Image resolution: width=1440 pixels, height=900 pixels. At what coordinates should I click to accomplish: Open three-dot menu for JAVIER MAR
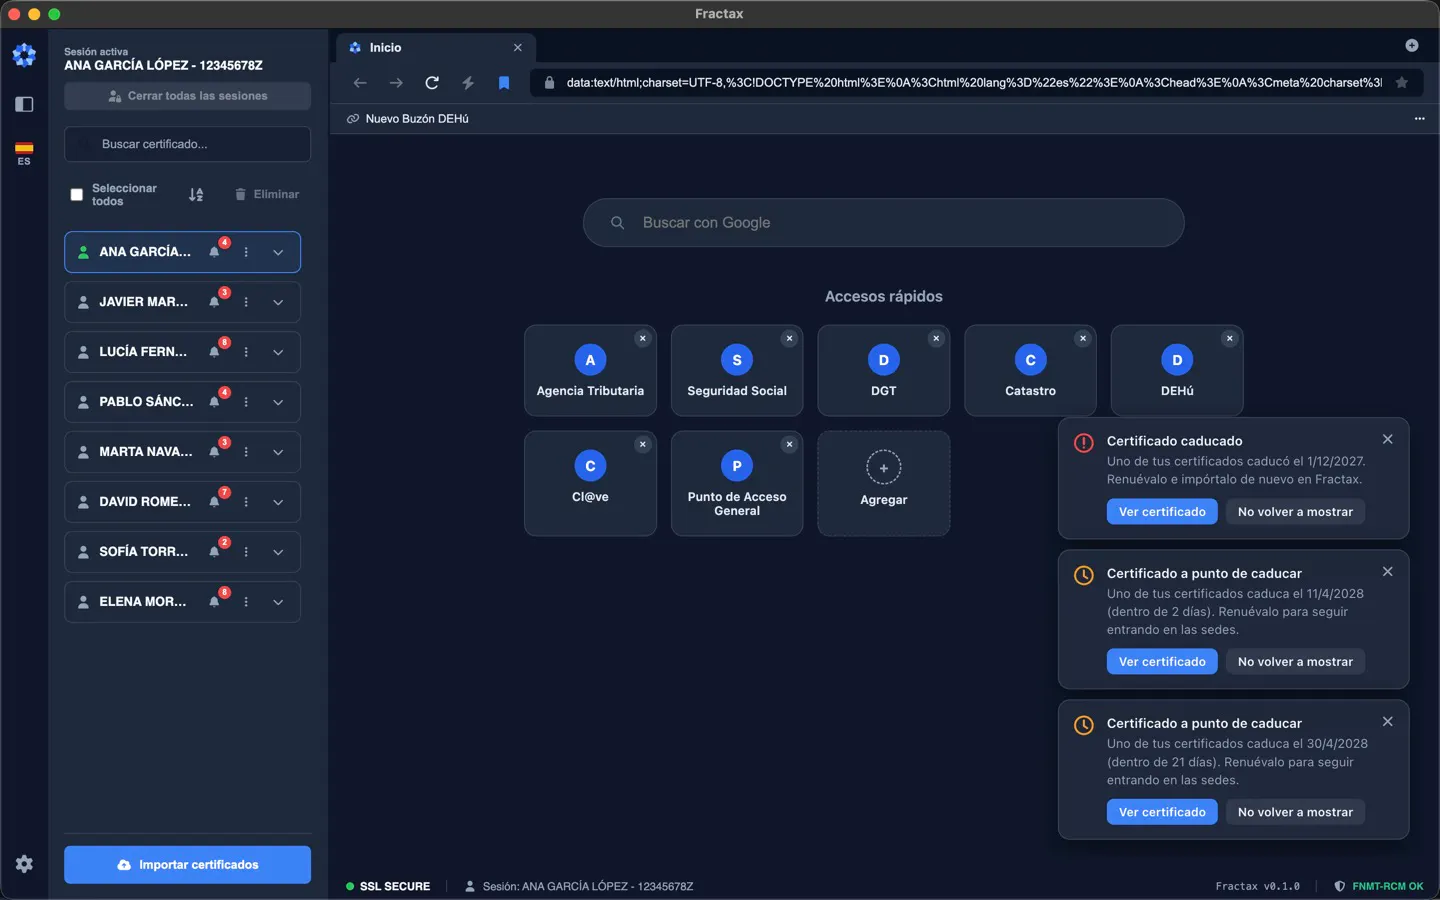[246, 302]
